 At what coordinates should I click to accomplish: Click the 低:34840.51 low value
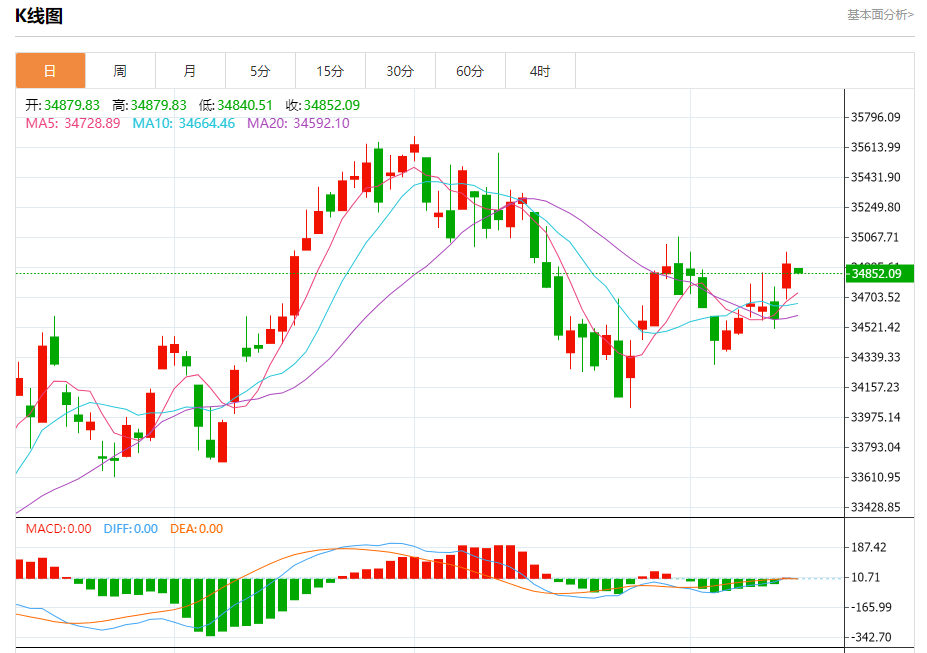click(235, 105)
